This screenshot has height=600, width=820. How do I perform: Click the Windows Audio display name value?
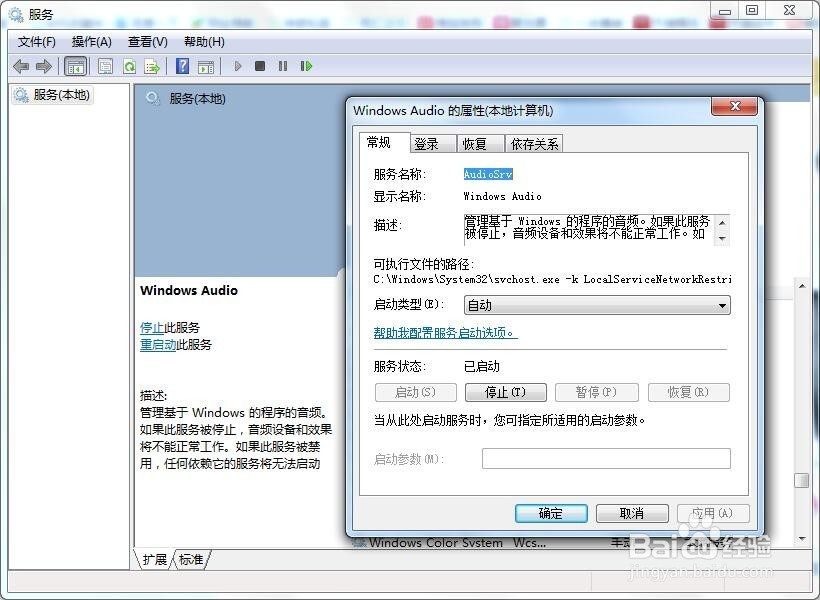503,196
